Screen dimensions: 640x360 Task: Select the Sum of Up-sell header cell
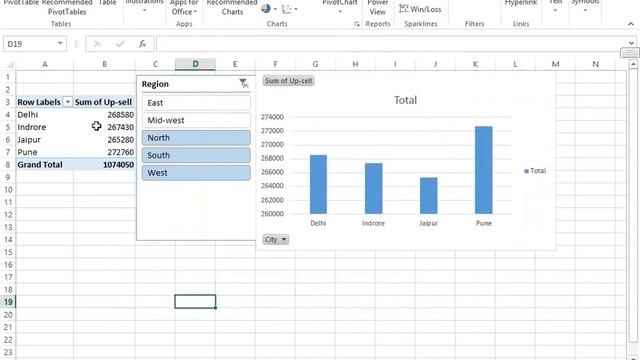pos(104,102)
